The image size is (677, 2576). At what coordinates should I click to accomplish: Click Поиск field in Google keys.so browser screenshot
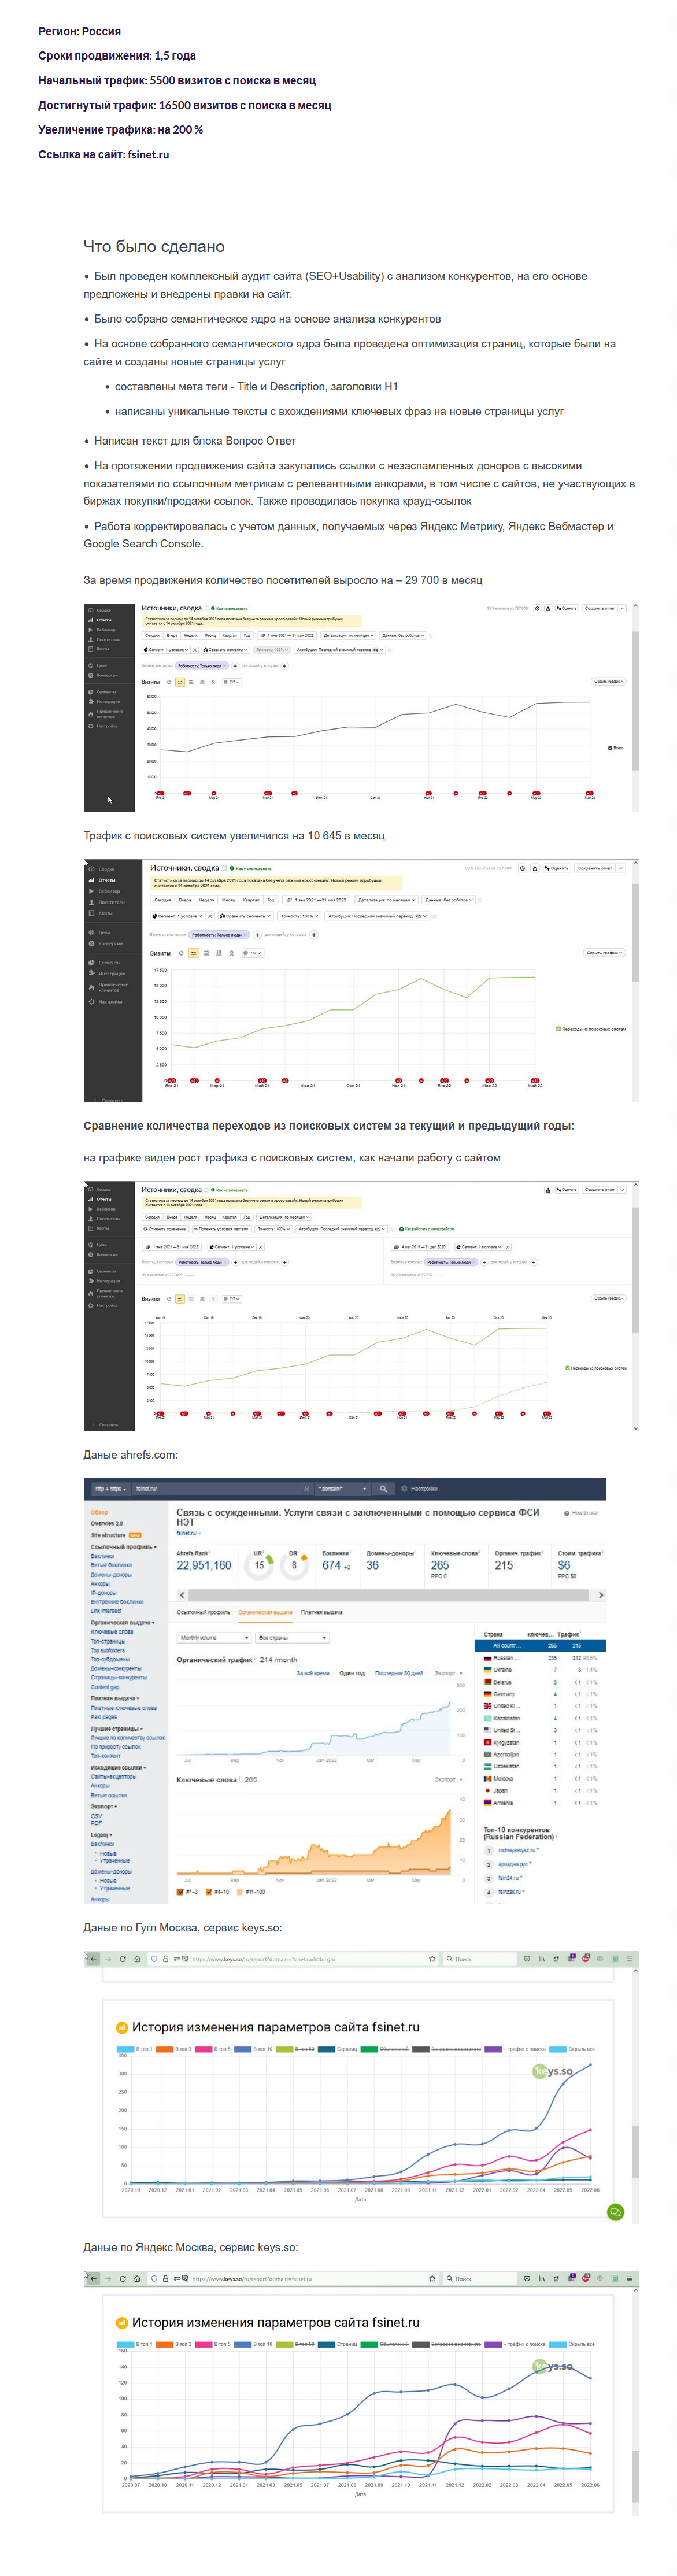tap(479, 1959)
